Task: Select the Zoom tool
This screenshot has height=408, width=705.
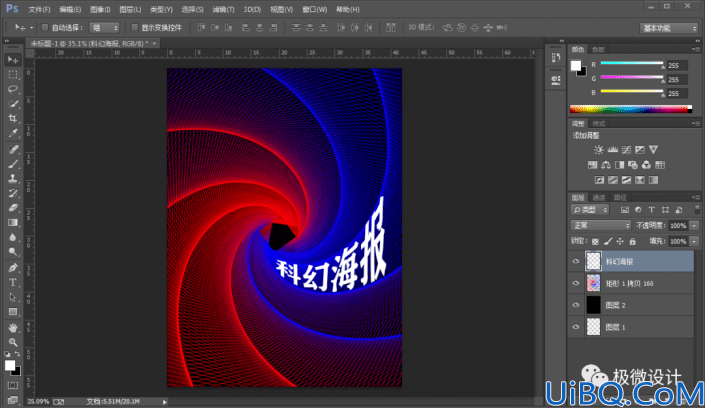Action: [x=13, y=342]
